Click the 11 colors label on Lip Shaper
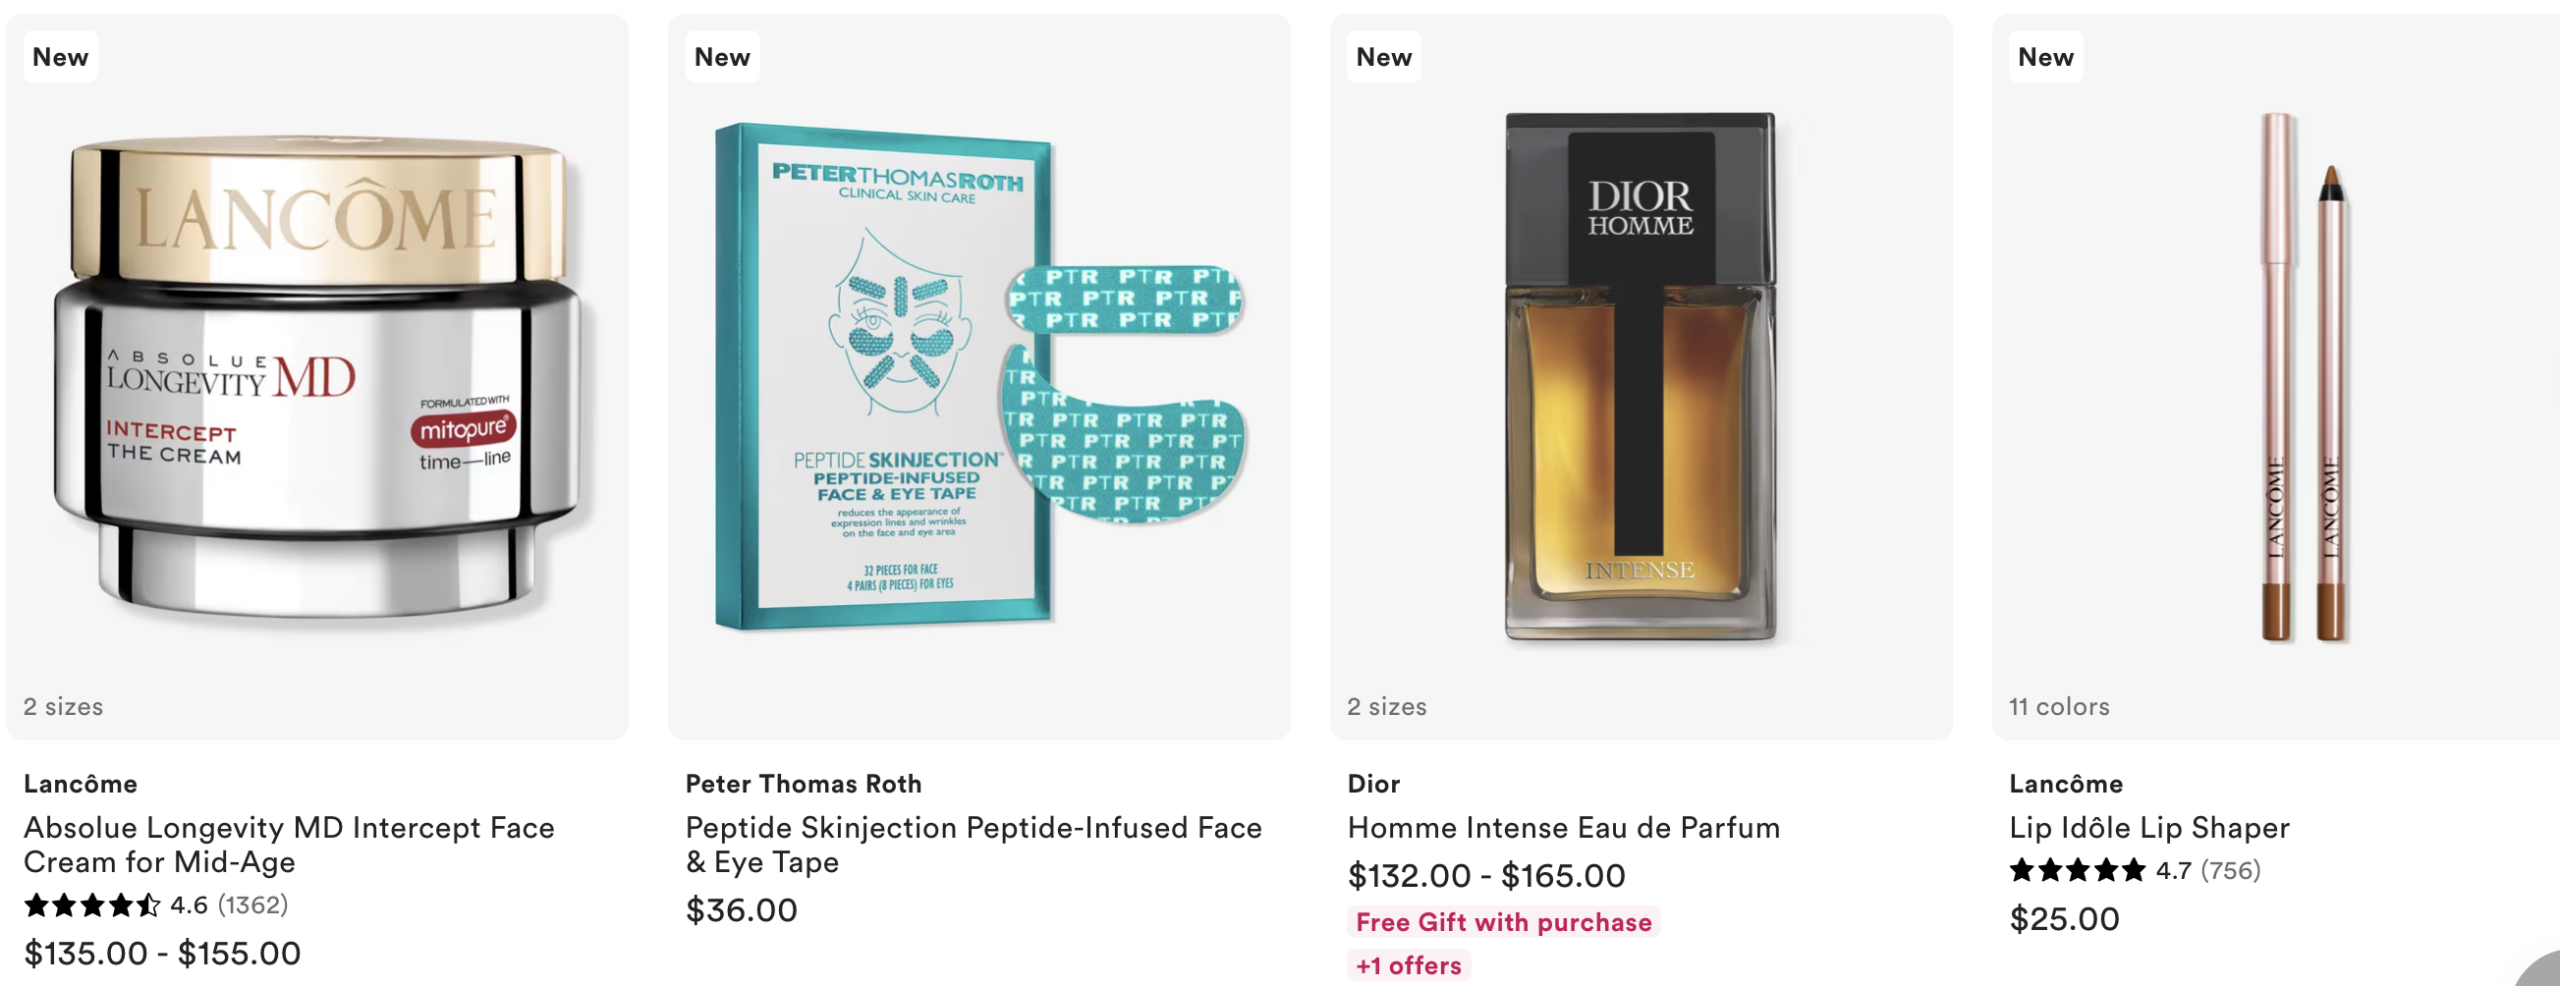The width and height of the screenshot is (2560, 986). click(x=2060, y=706)
